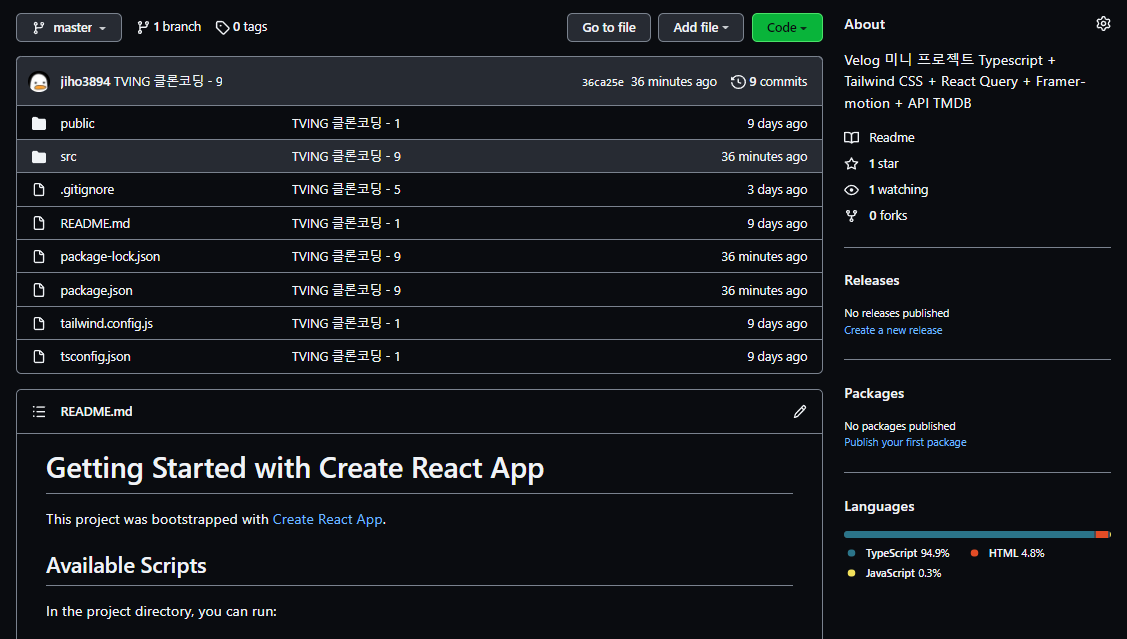Open tailwind.config.js file
1127x639 pixels.
click(106, 323)
